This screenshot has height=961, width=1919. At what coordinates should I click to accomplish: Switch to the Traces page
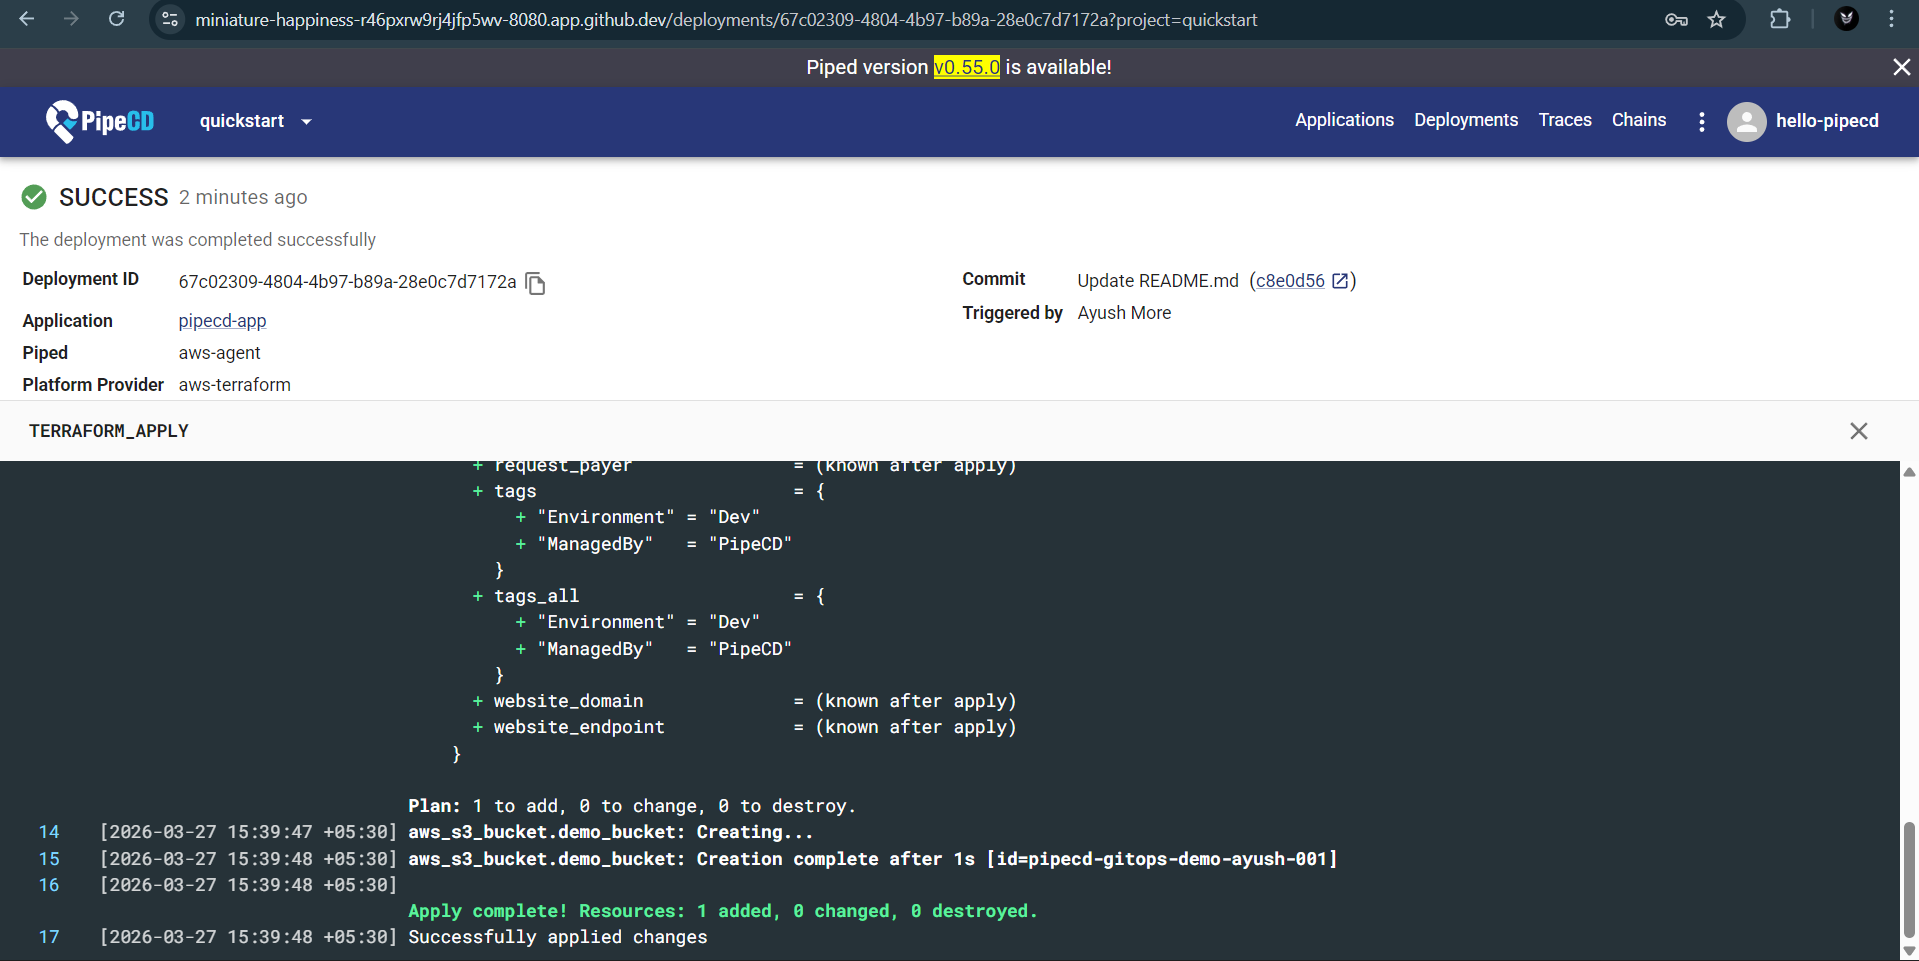pos(1564,120)
